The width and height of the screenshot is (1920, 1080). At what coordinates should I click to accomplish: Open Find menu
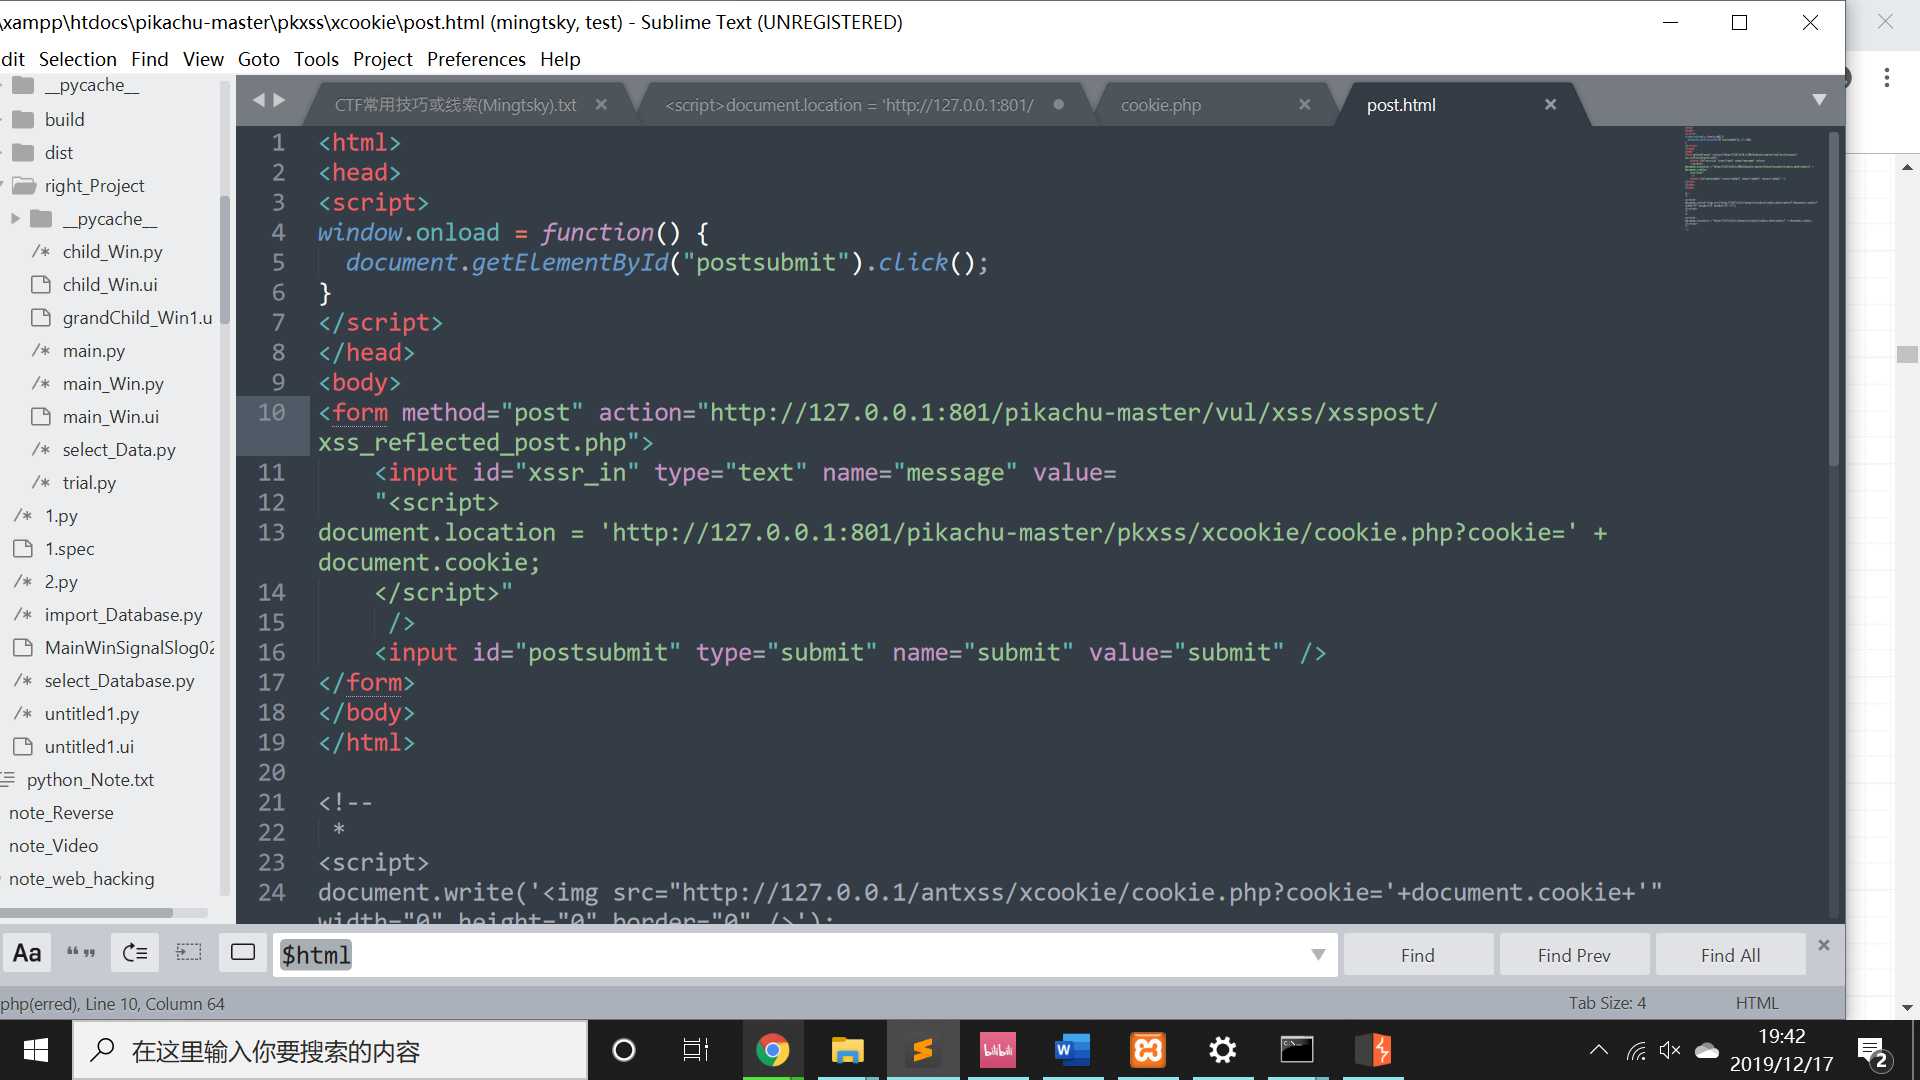point(149,59)
